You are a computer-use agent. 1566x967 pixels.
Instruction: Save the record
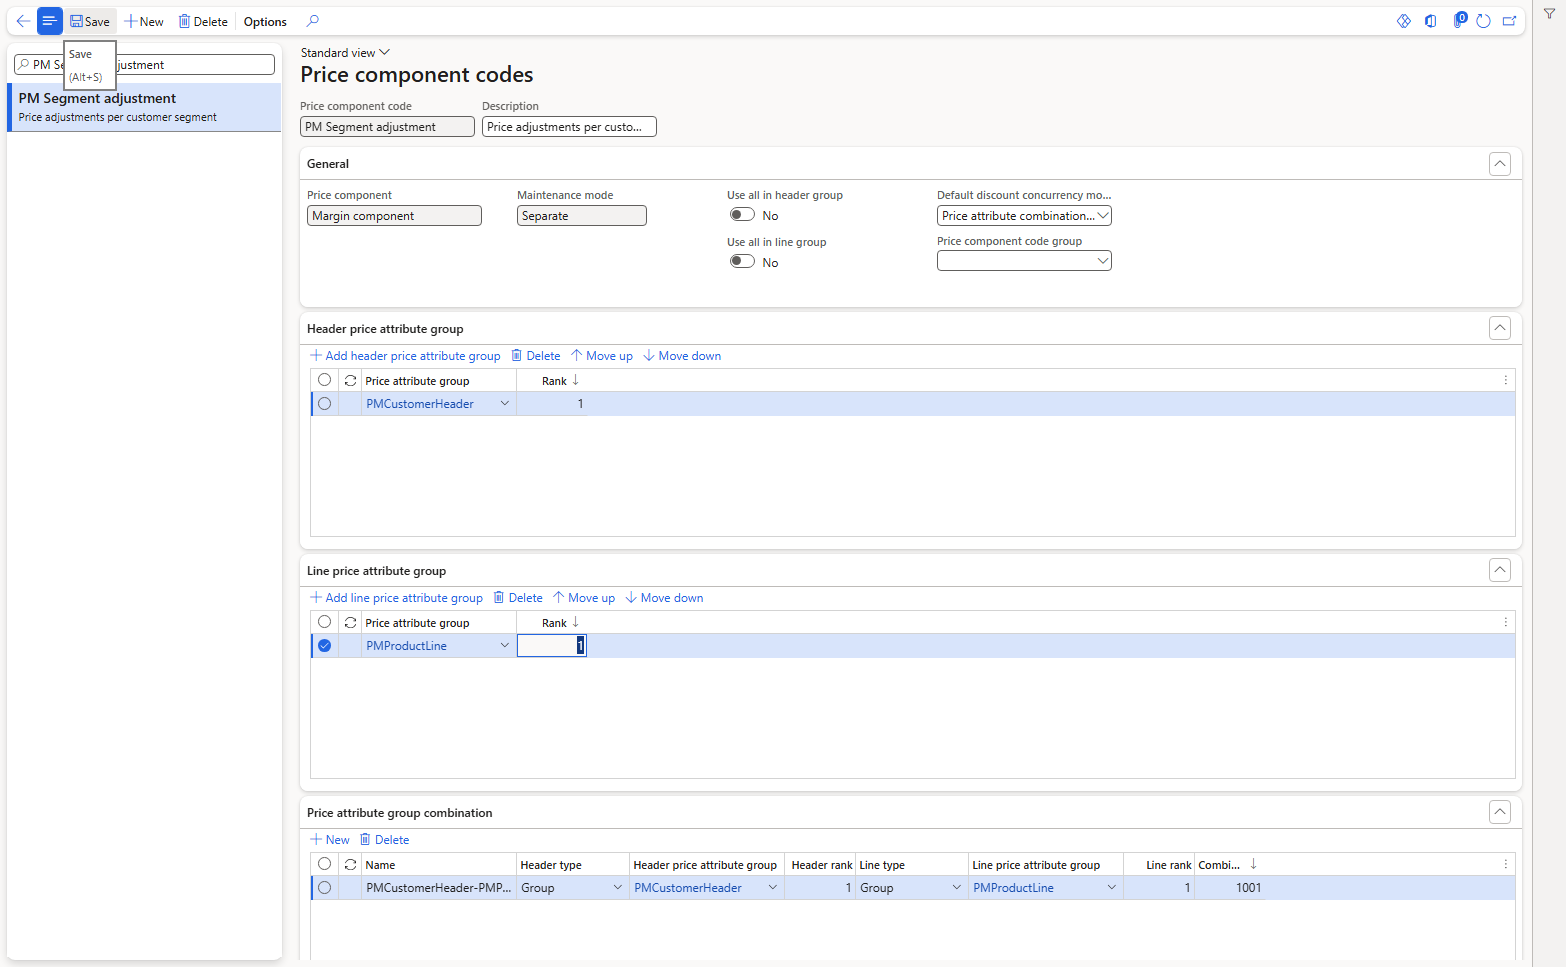[90, 21]
